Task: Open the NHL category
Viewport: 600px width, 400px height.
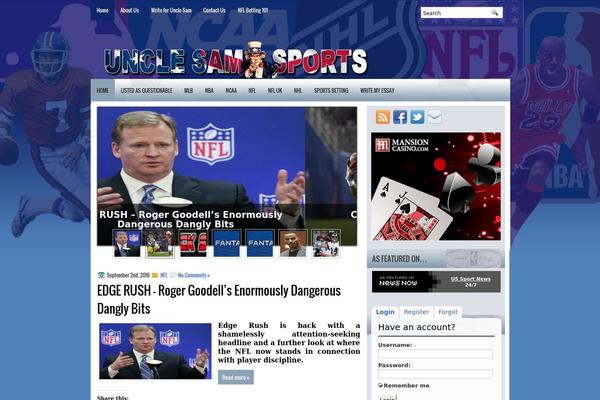Action: click(x=298, y=90)
